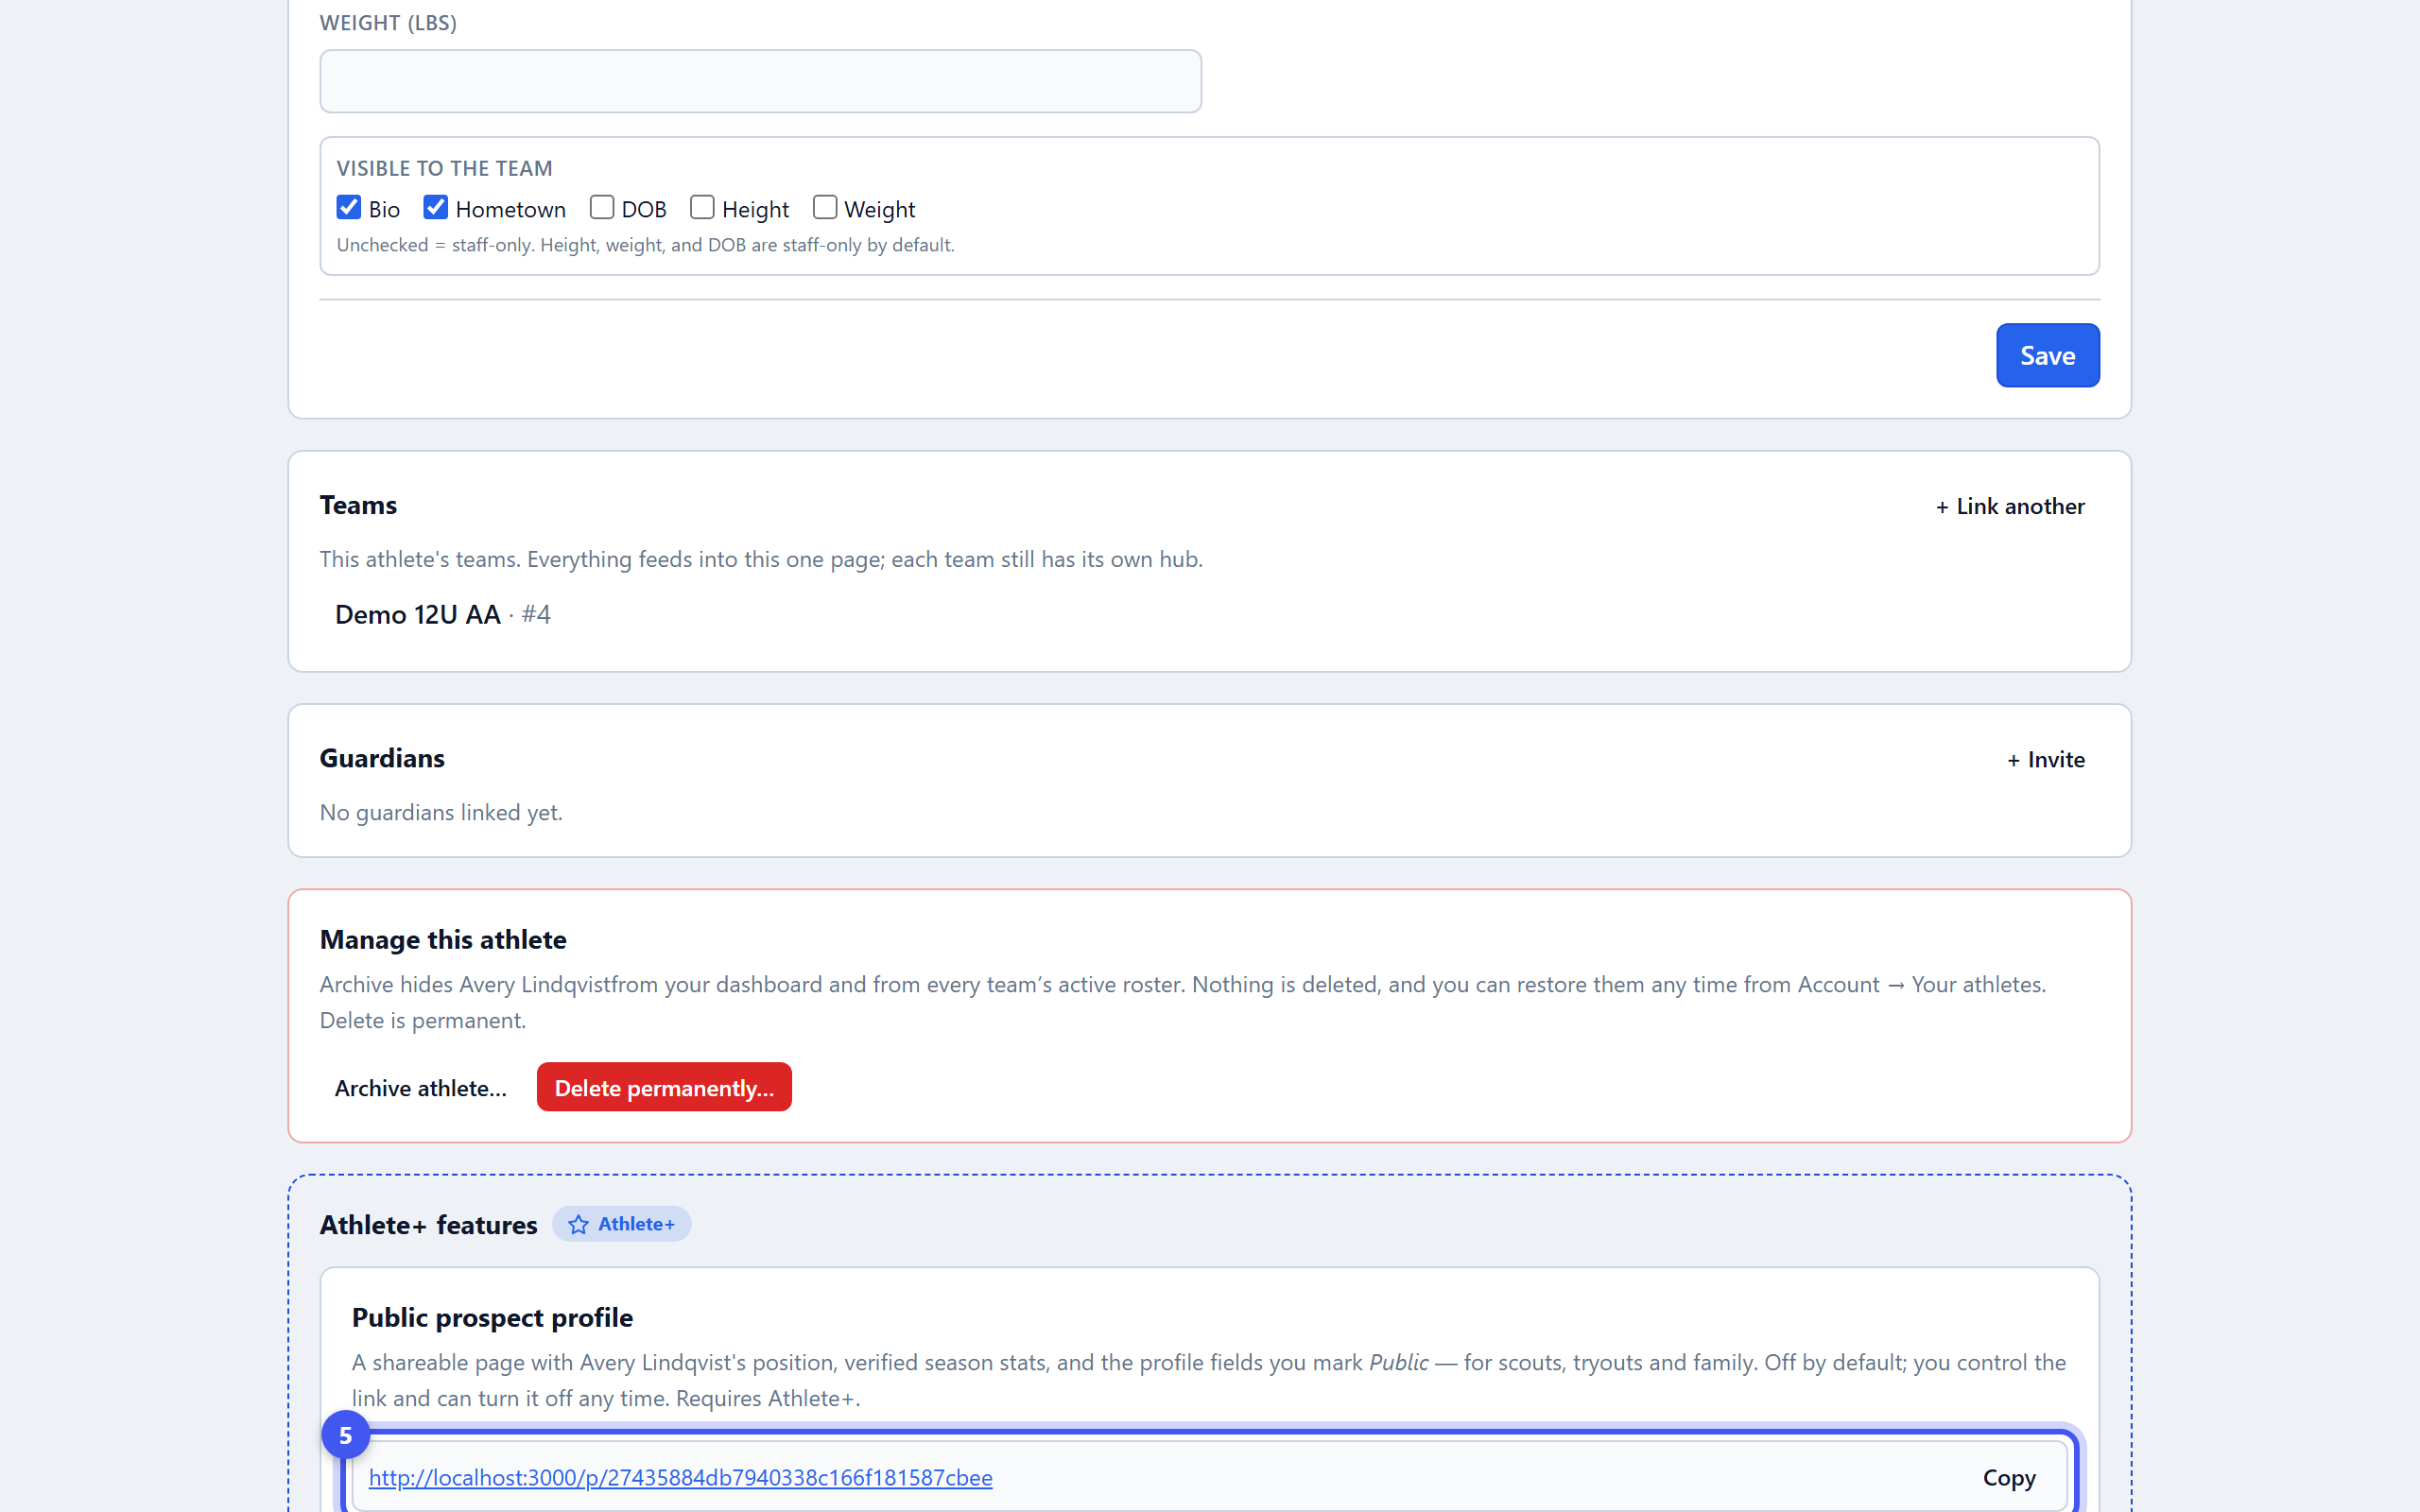Screen dimensions: 2420x1512
Task: Enable the Height visibility checkbox
Action: pyautogui.click(x=702, y=207)
